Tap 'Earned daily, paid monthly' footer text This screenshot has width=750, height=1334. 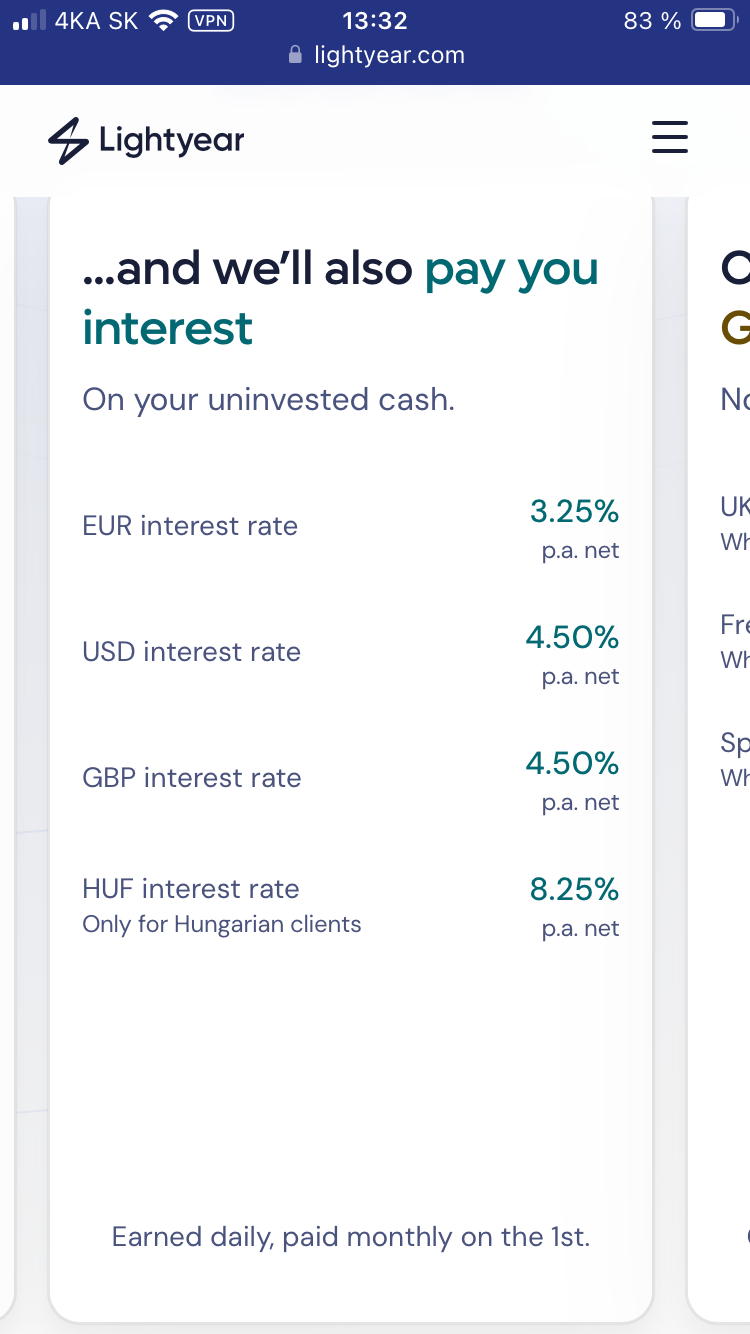(351, 1237)
